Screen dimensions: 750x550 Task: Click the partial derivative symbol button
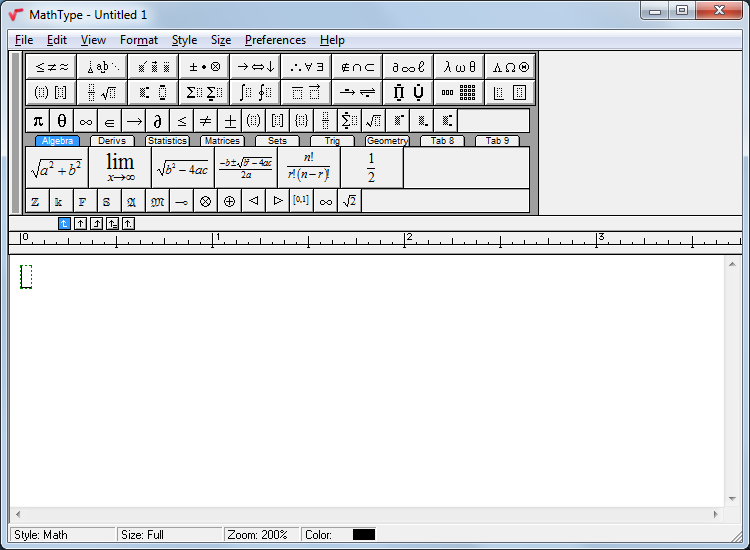pyautogui.click(x=157, y=121)
